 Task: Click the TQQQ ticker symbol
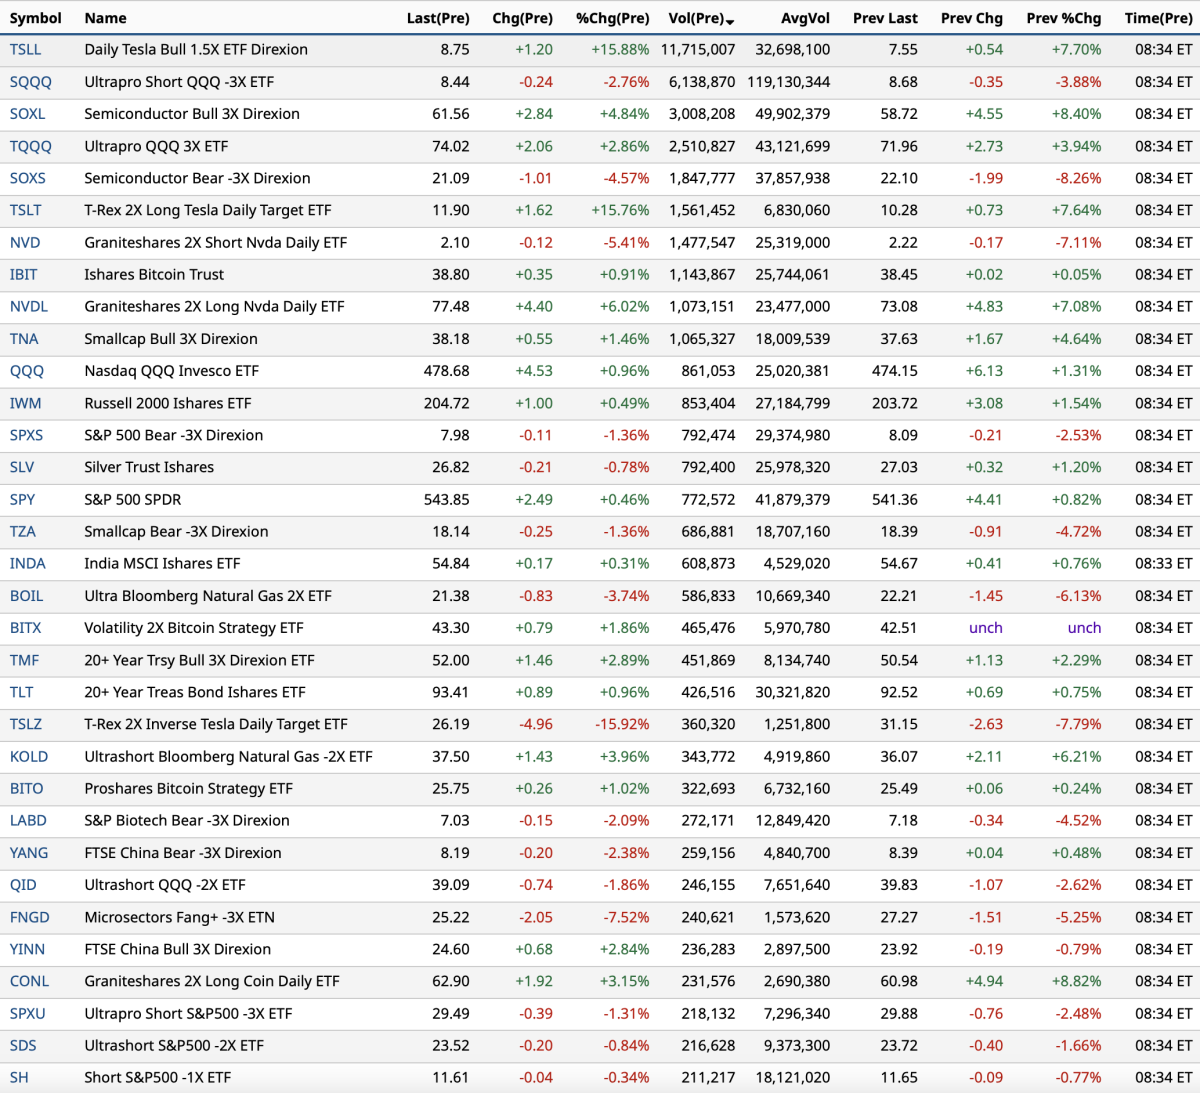click(x=30, y=146)
